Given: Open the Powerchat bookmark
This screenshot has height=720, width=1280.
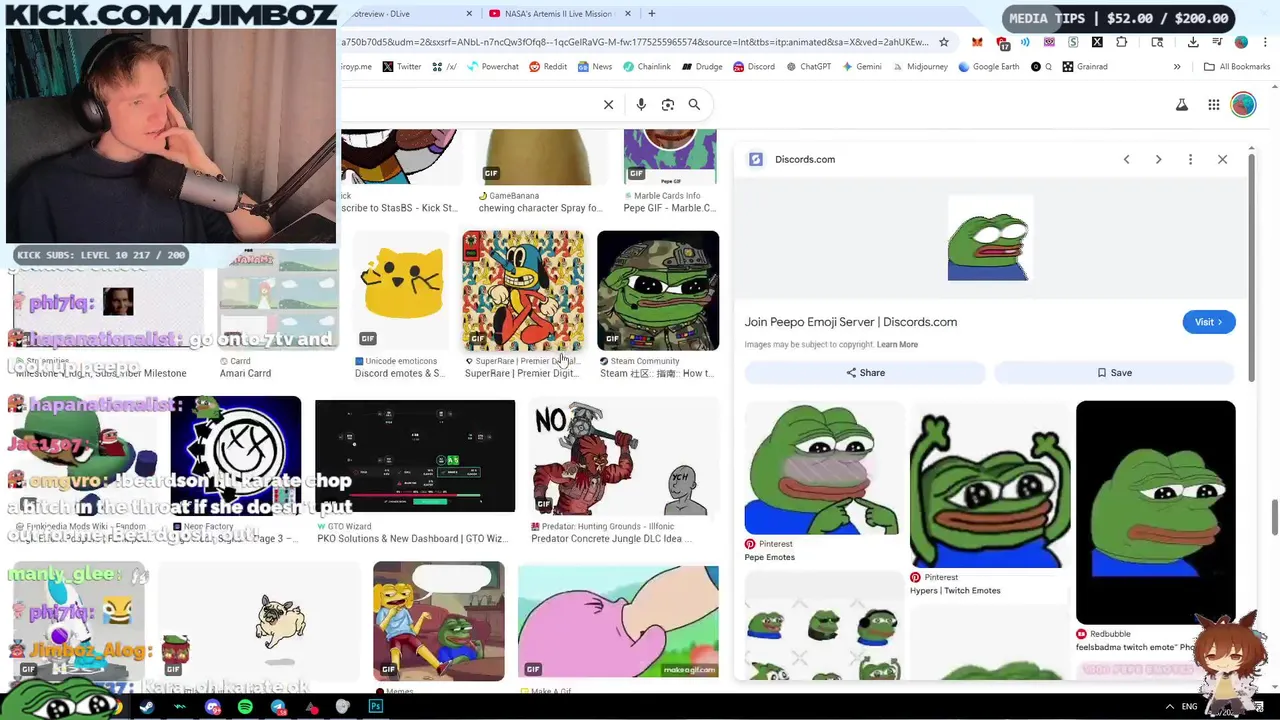Looking at the screenshot, I should coord(492,67).
